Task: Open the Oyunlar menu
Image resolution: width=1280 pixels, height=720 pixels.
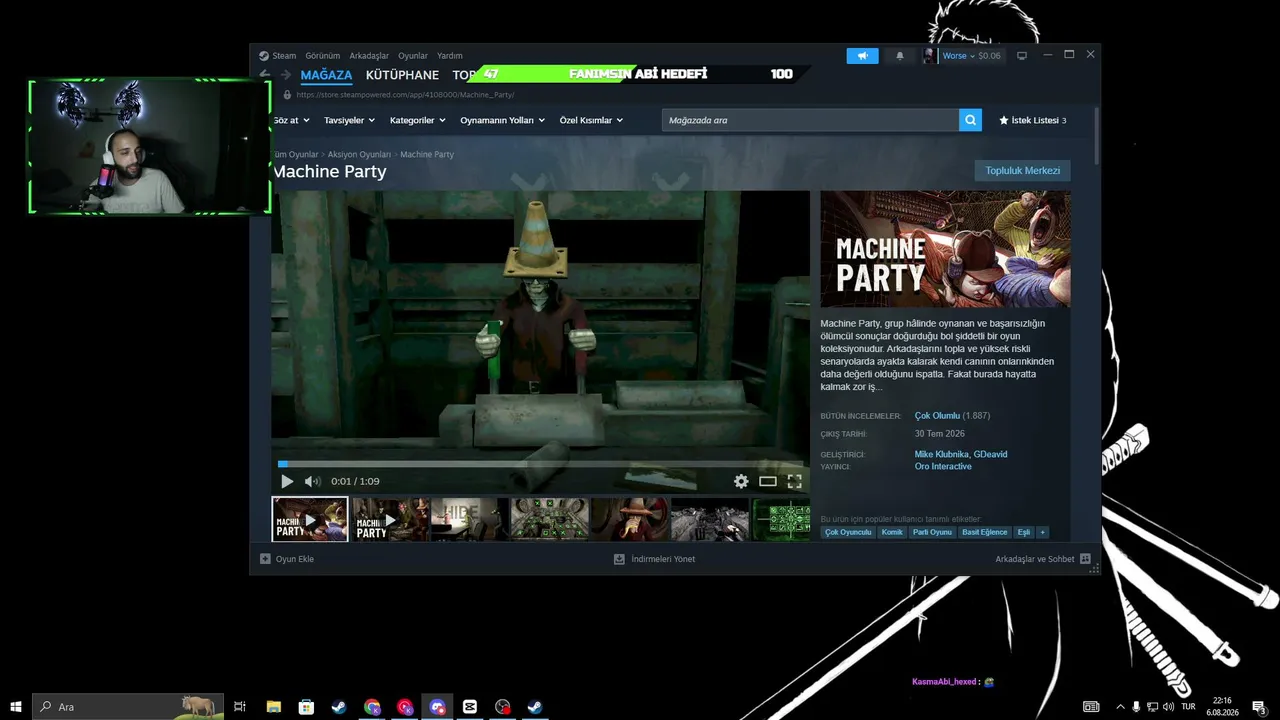Action: [413, 56]
